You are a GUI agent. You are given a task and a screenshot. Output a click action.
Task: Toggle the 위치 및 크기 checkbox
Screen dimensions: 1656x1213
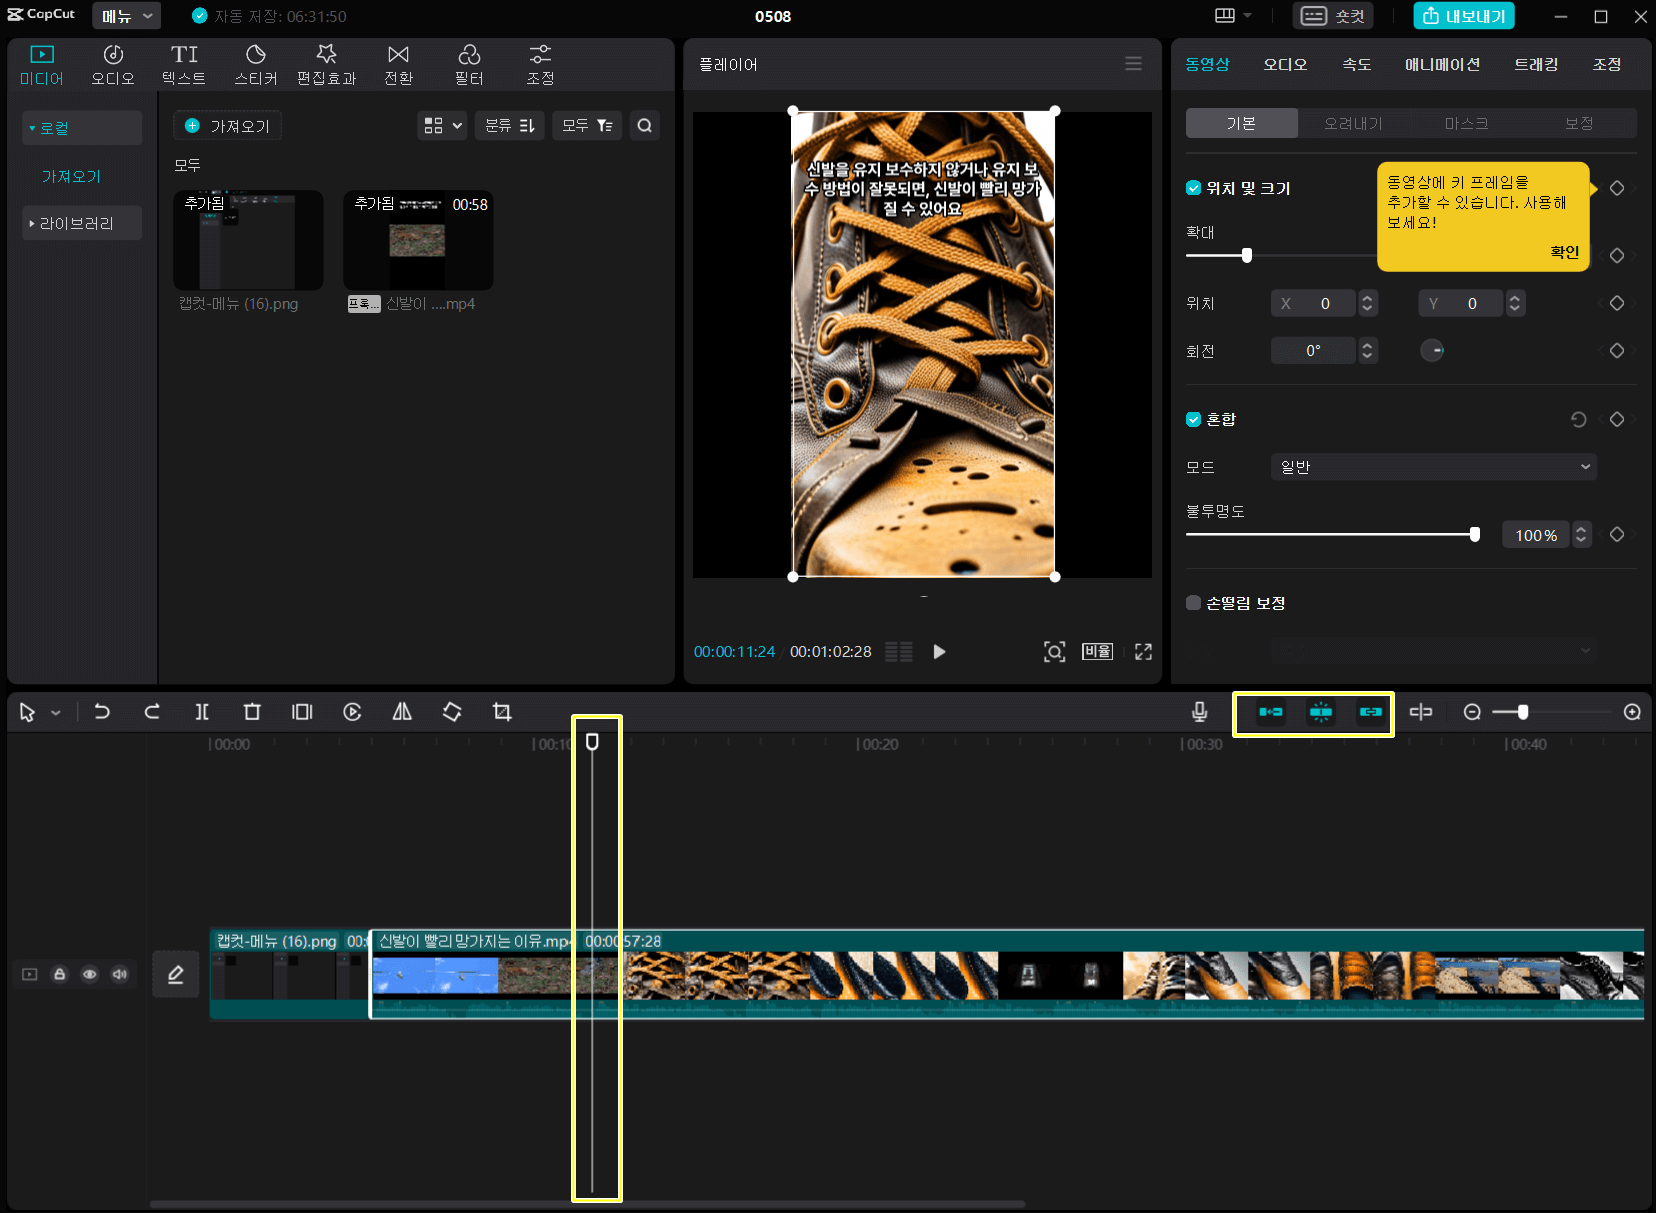click(x=1193, y=188)
